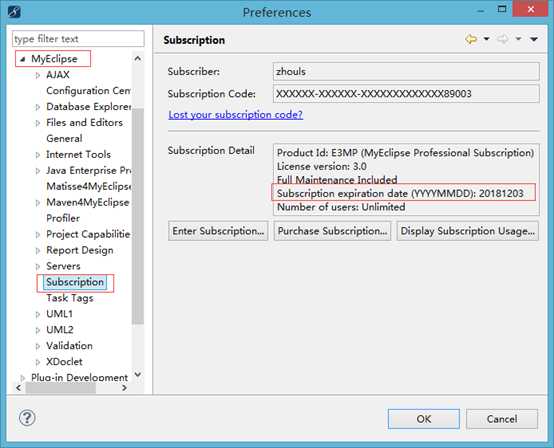554x448 pixels.
Task: Select the Servers tree item
Action: coord(63,266)
